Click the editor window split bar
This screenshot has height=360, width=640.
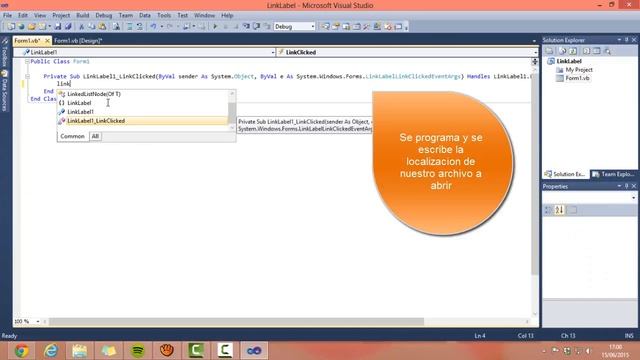[535, 62]
